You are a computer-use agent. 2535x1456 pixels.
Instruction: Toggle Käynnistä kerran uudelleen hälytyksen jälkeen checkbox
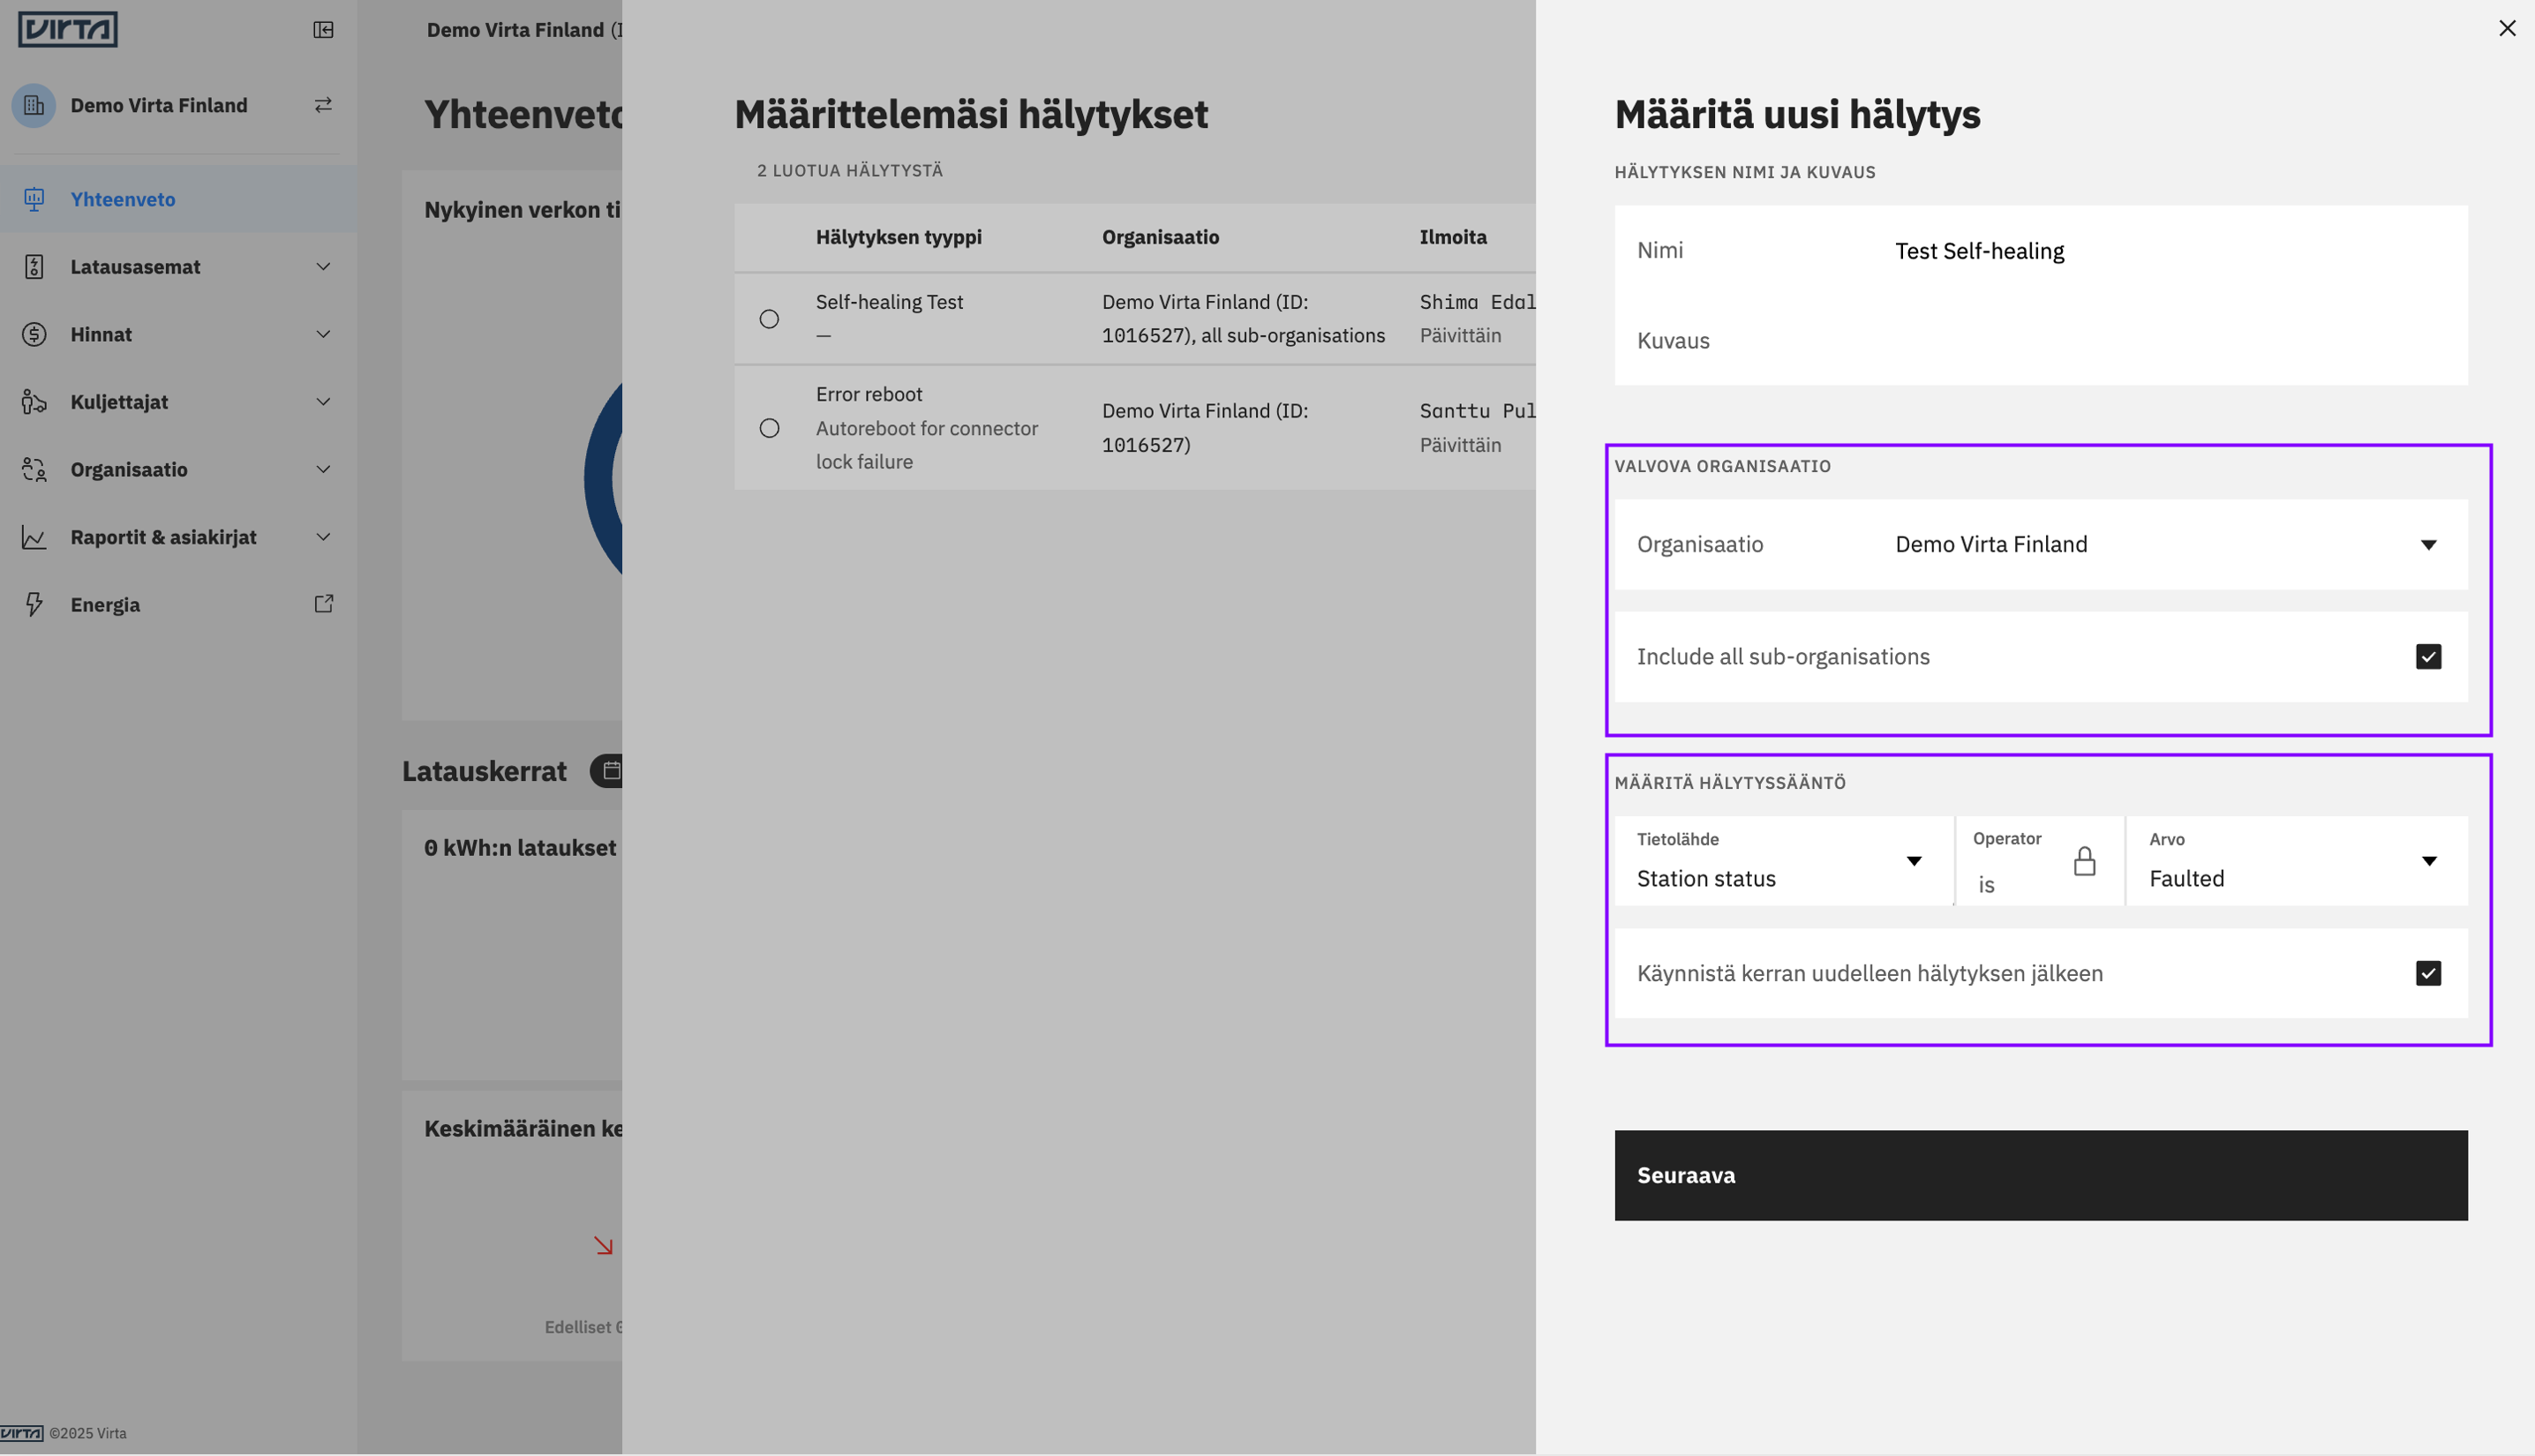point(2428,973)
